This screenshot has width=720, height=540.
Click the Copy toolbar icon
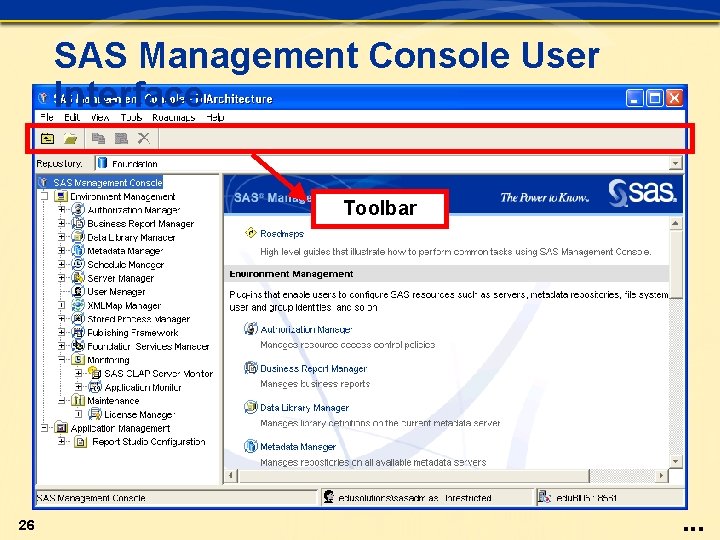(x=98, y=138)
